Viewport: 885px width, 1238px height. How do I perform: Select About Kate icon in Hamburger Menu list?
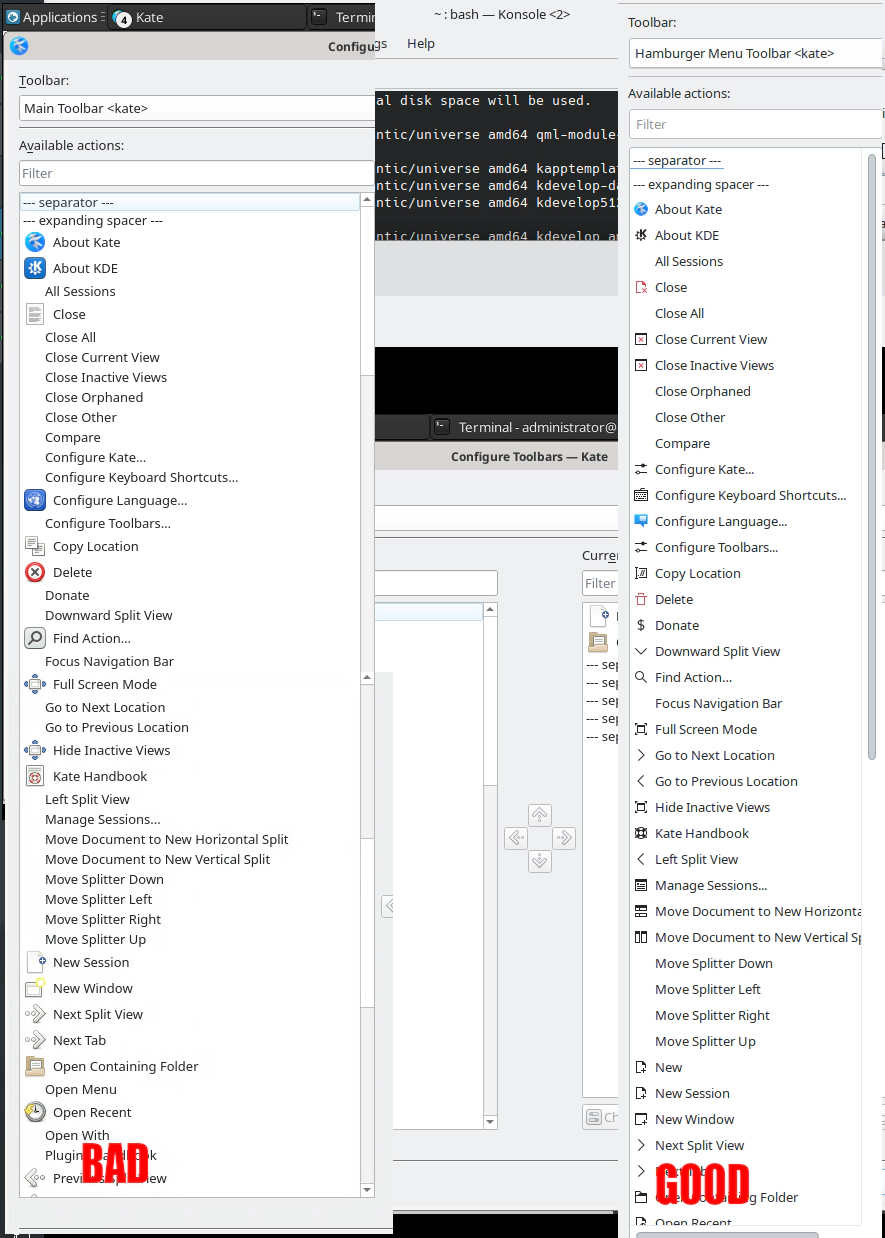tap(641, 209)
